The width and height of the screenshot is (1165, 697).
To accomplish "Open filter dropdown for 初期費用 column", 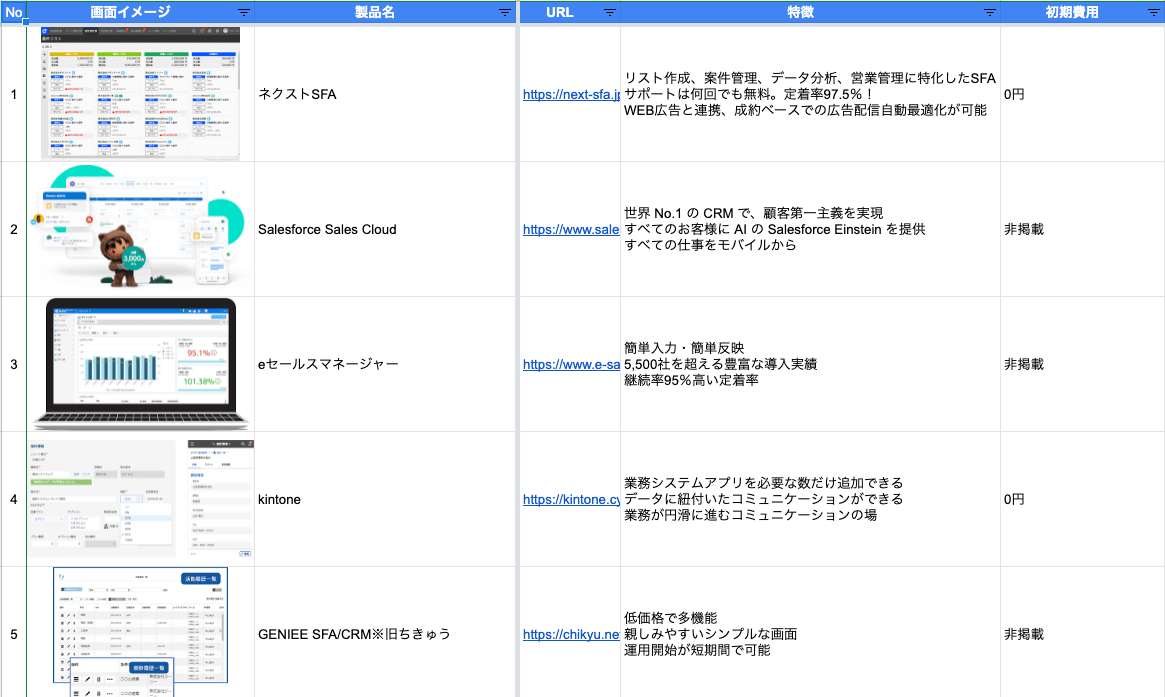I will (x=1153, y=13).
